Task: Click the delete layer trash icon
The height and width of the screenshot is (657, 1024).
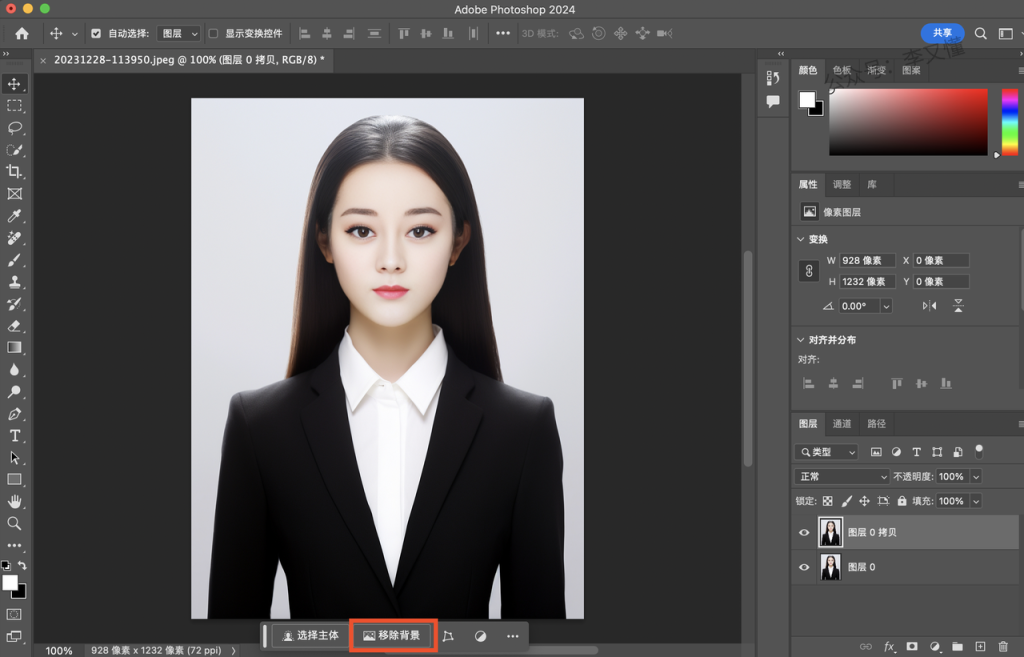Action: (1003, 647)
